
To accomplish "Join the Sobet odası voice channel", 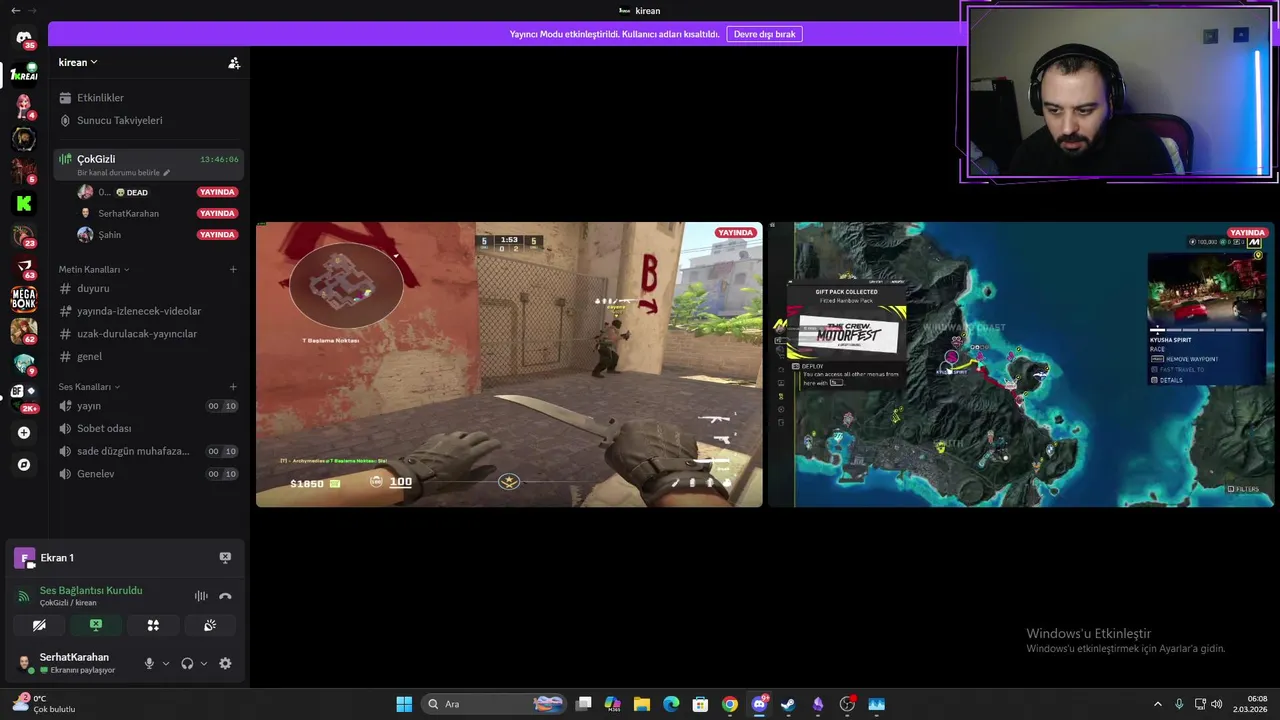I will (148, 428).
